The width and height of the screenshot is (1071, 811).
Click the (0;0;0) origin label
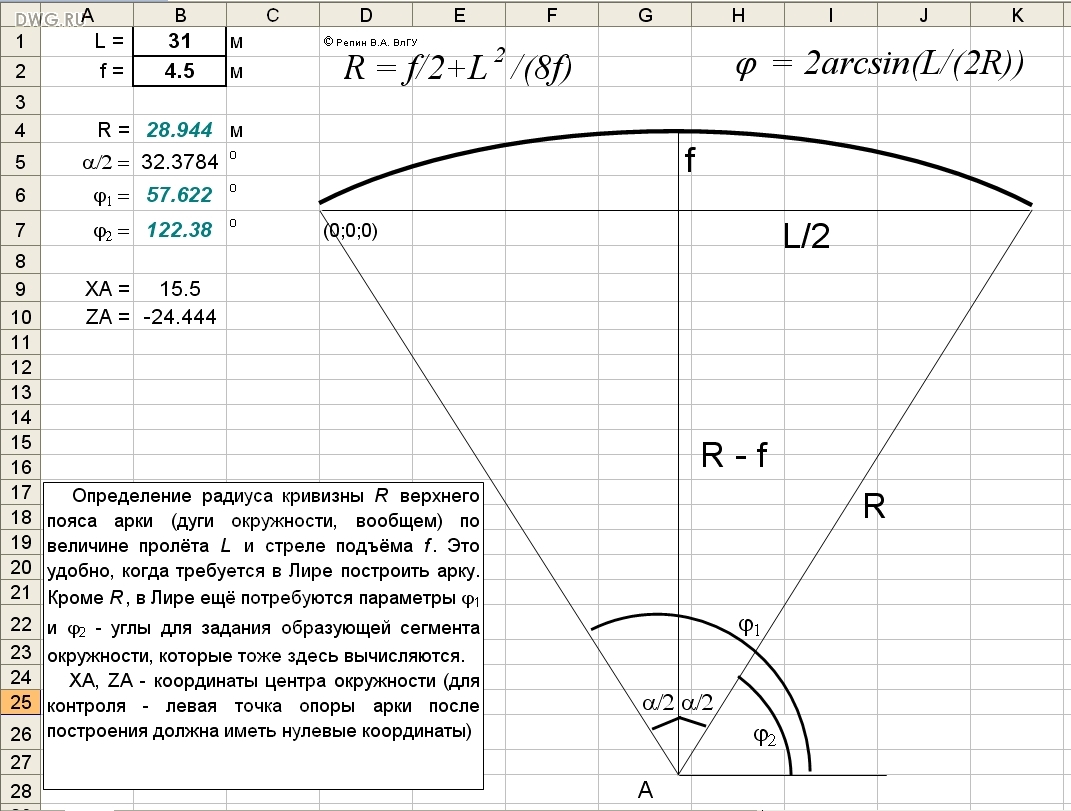pos(350,230)
